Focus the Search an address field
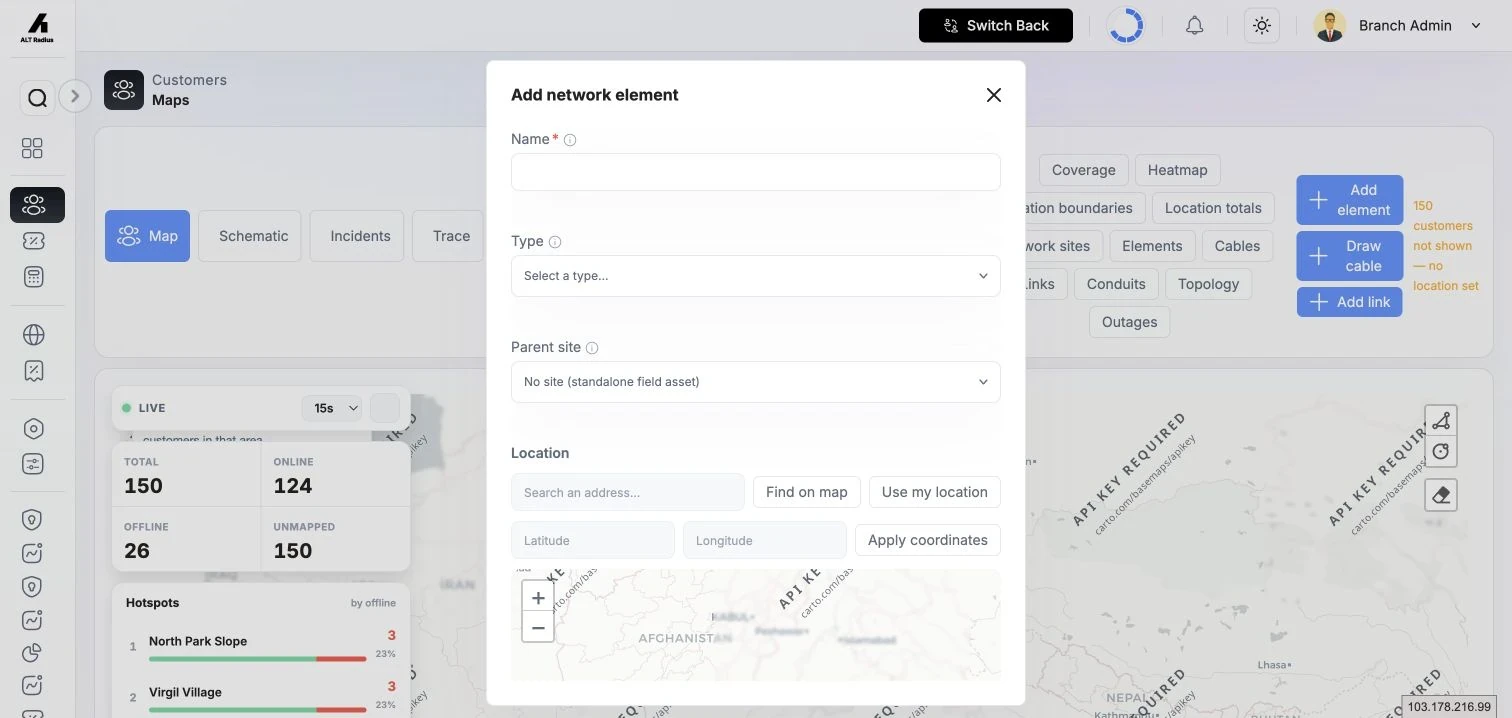 628,492
